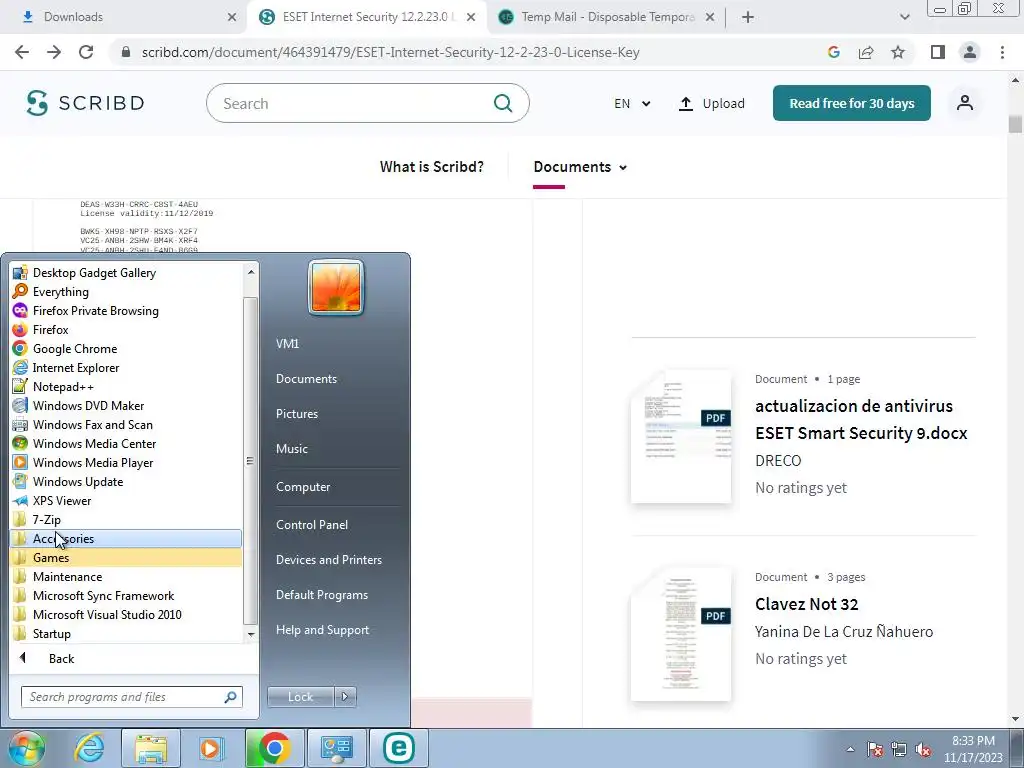
Task: Open the Chrome side panel icon
Action: click(938, 52)
